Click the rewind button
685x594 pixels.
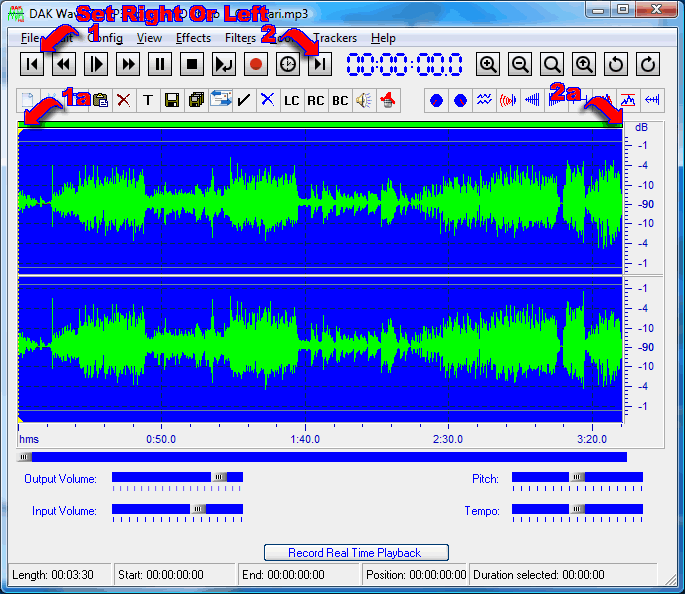[64, 64]
